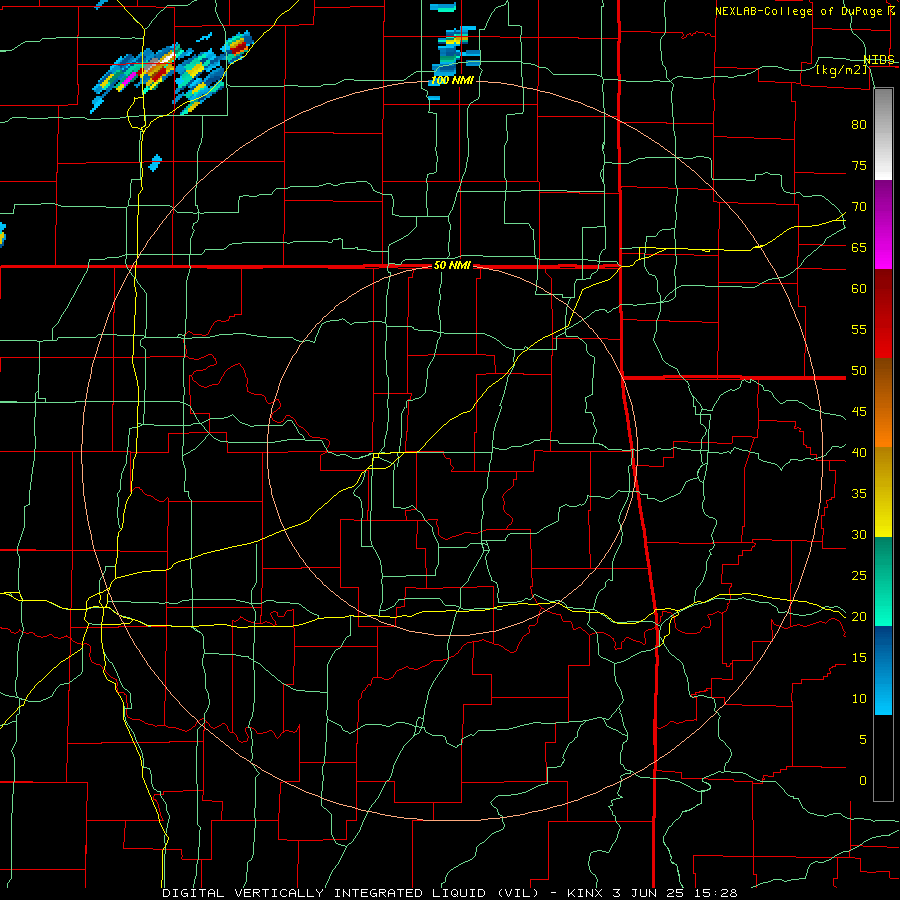Select the 100 NMI range ring label
This screenshot has width=900, height=900.
(452, 80)
